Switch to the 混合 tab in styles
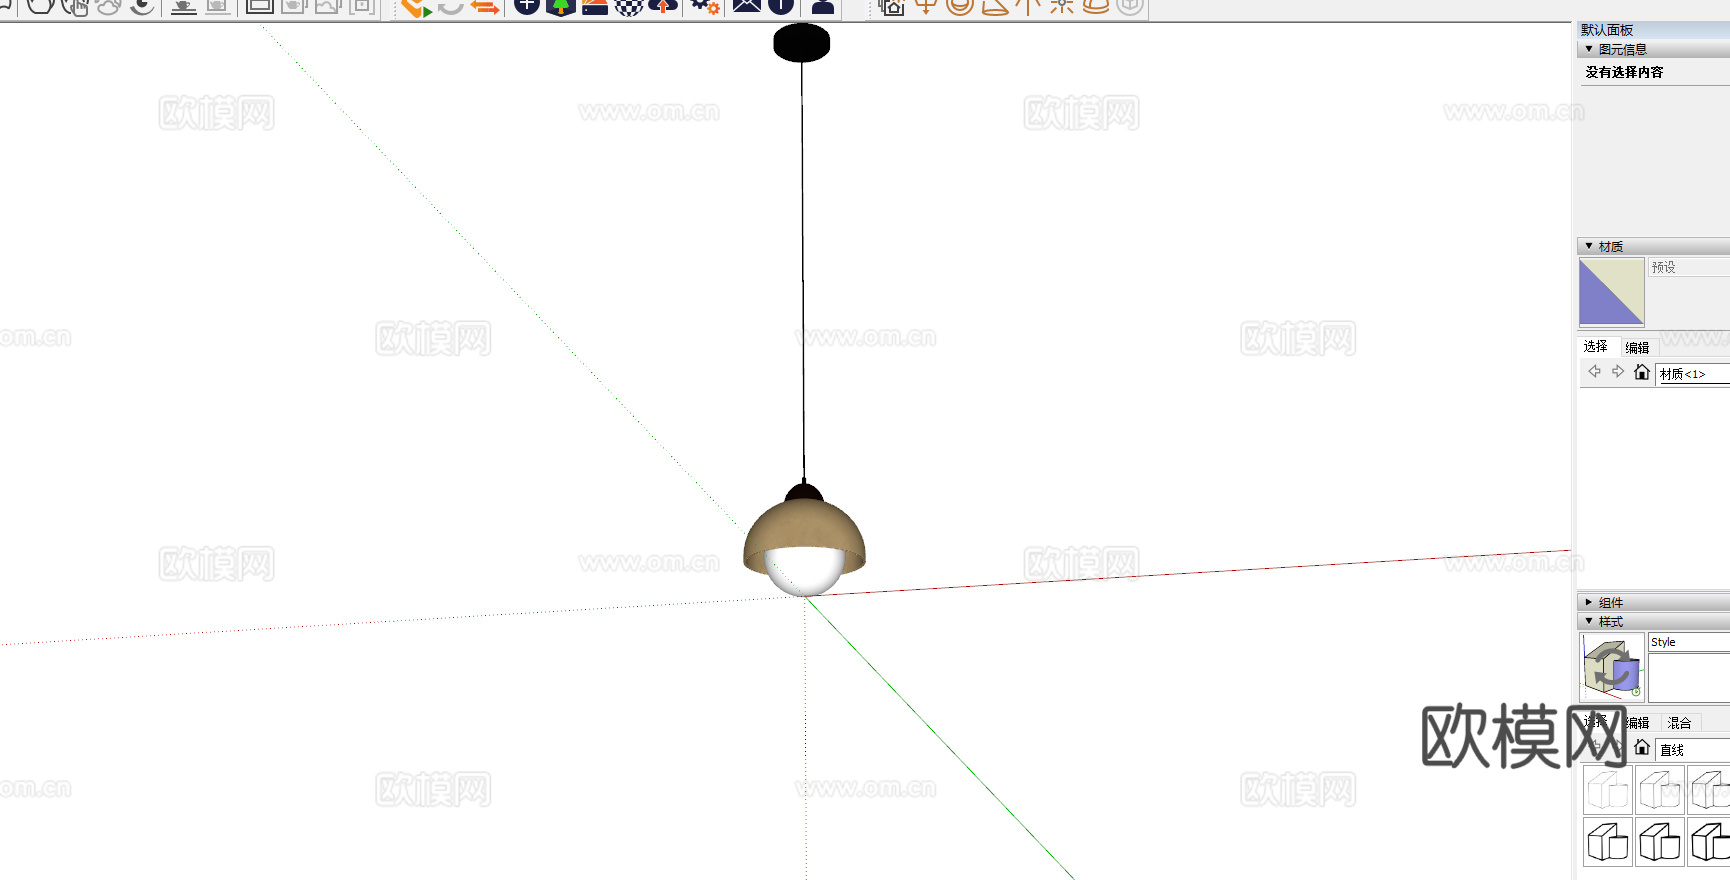Image resolution: width=1730 pixels, height=880 pixels. 1679,723
